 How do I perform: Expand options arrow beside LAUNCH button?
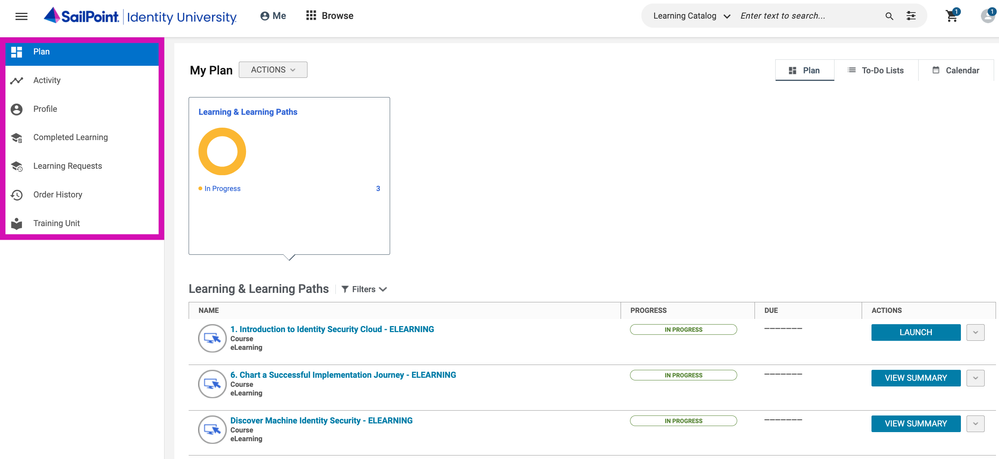click(x=975, y=333)
